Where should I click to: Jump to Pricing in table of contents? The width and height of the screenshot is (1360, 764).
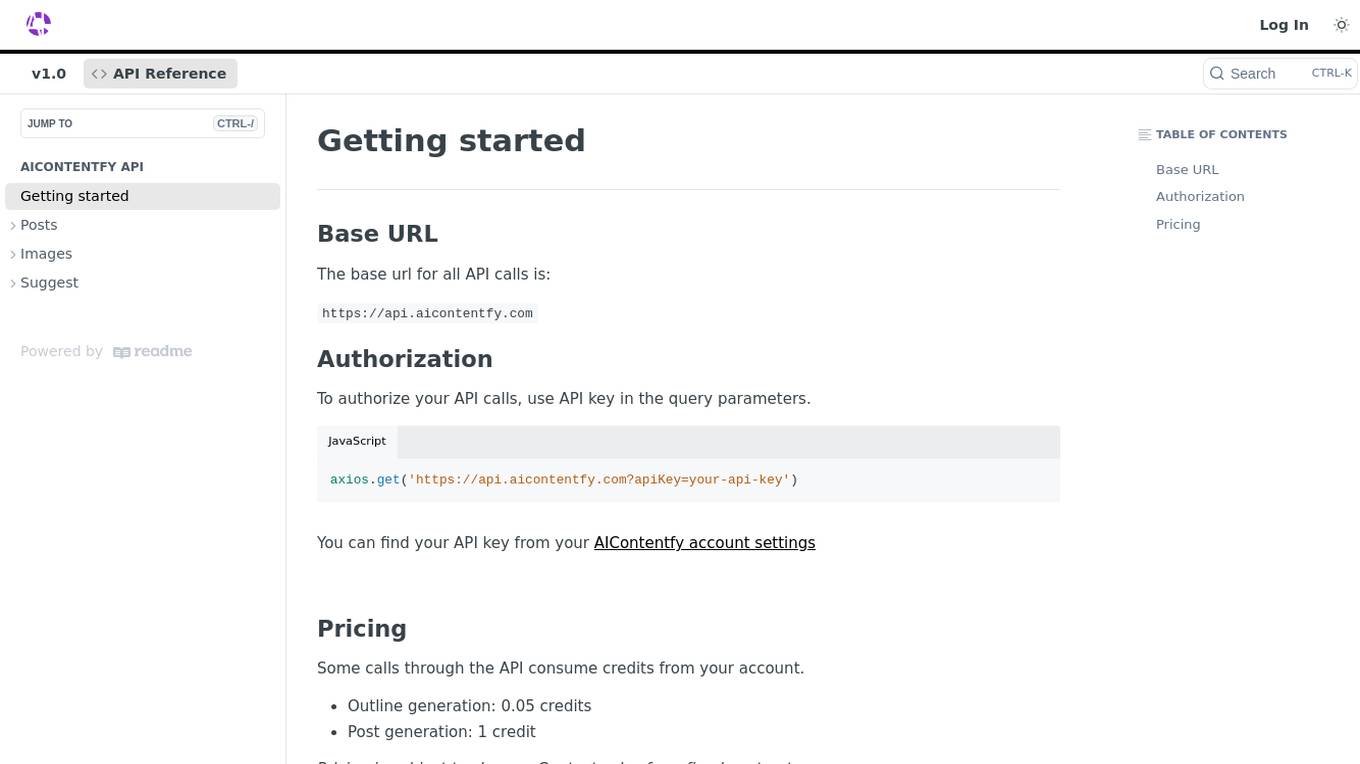coord(1178,225)
